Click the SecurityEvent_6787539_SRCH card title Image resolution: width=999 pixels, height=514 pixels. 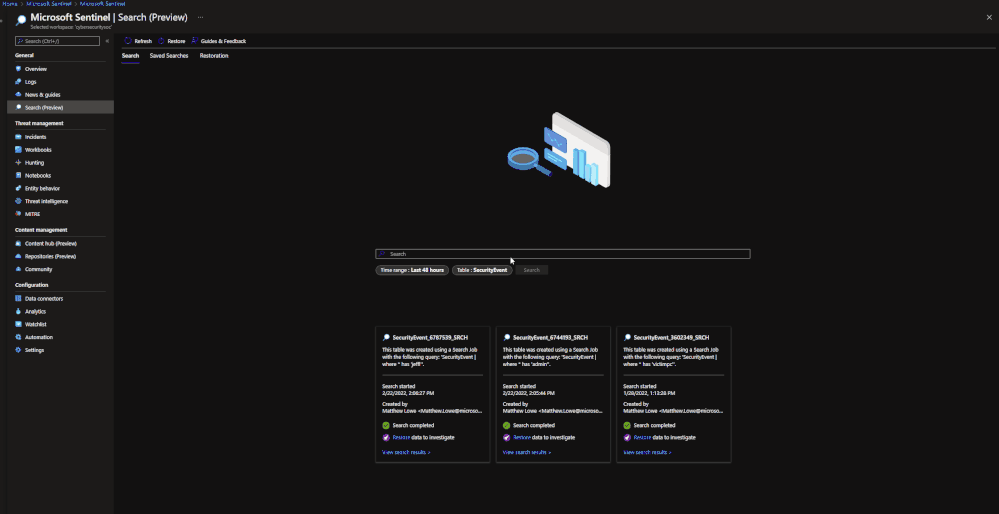[x=429, y=338]
